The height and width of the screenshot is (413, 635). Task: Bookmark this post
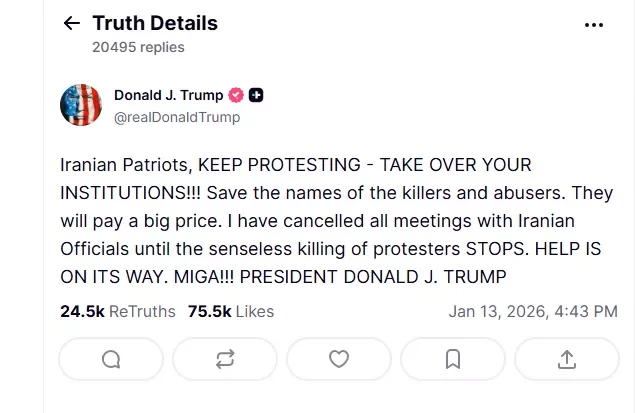coord(453,358)
